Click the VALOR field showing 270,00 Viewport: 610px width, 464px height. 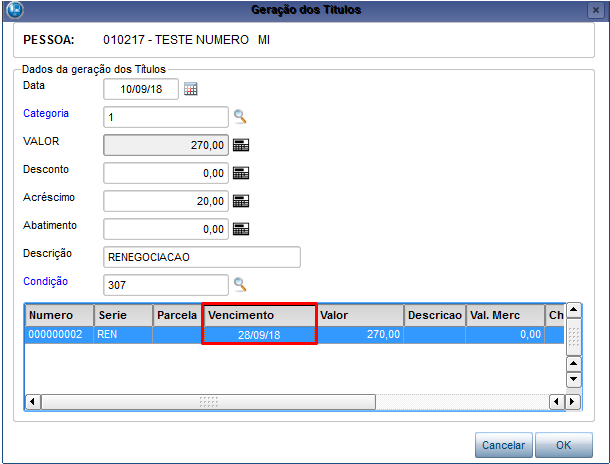(x=166, y=145)
